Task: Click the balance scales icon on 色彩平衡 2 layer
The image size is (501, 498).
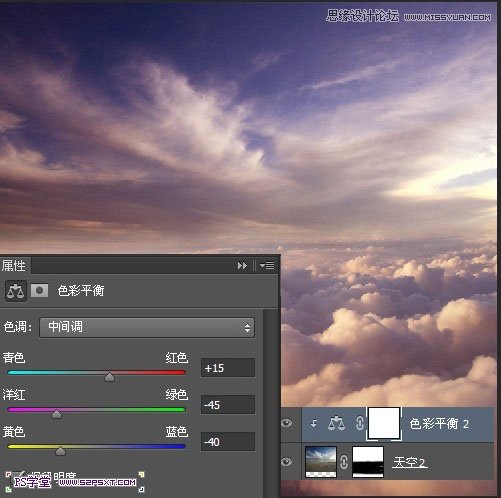Action: tap(336, 423)
